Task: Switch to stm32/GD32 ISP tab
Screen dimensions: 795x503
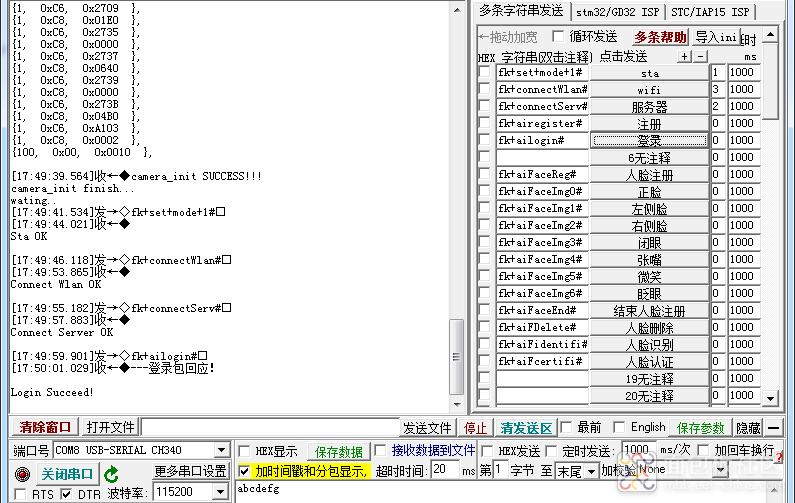Action: [617, 12]
